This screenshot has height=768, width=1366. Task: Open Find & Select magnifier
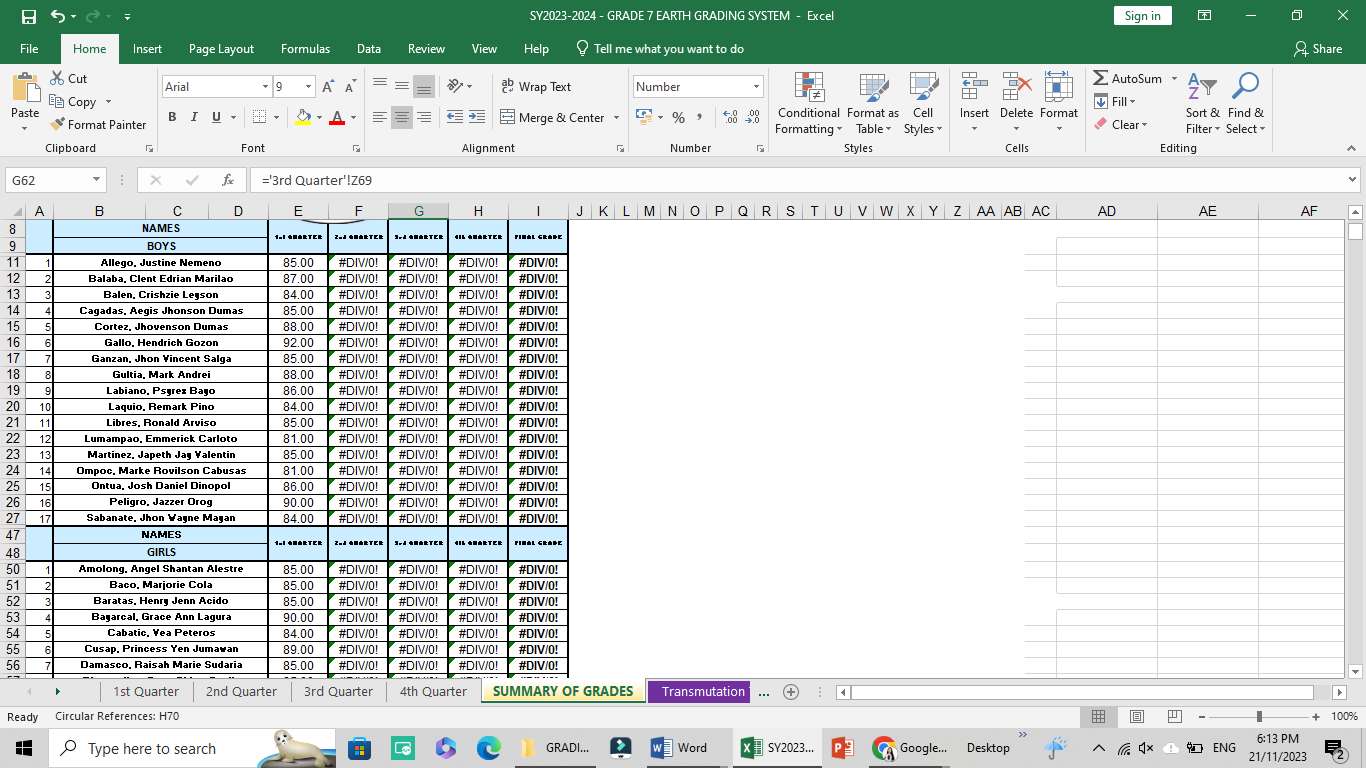click(1246, 104)
